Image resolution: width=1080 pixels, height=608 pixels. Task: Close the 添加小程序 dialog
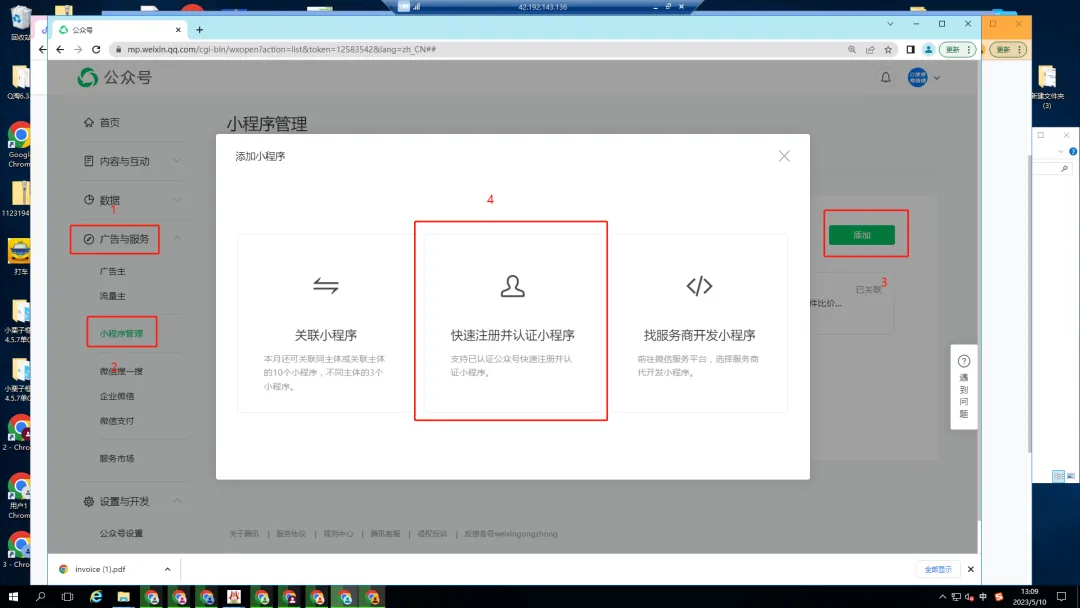784,156
